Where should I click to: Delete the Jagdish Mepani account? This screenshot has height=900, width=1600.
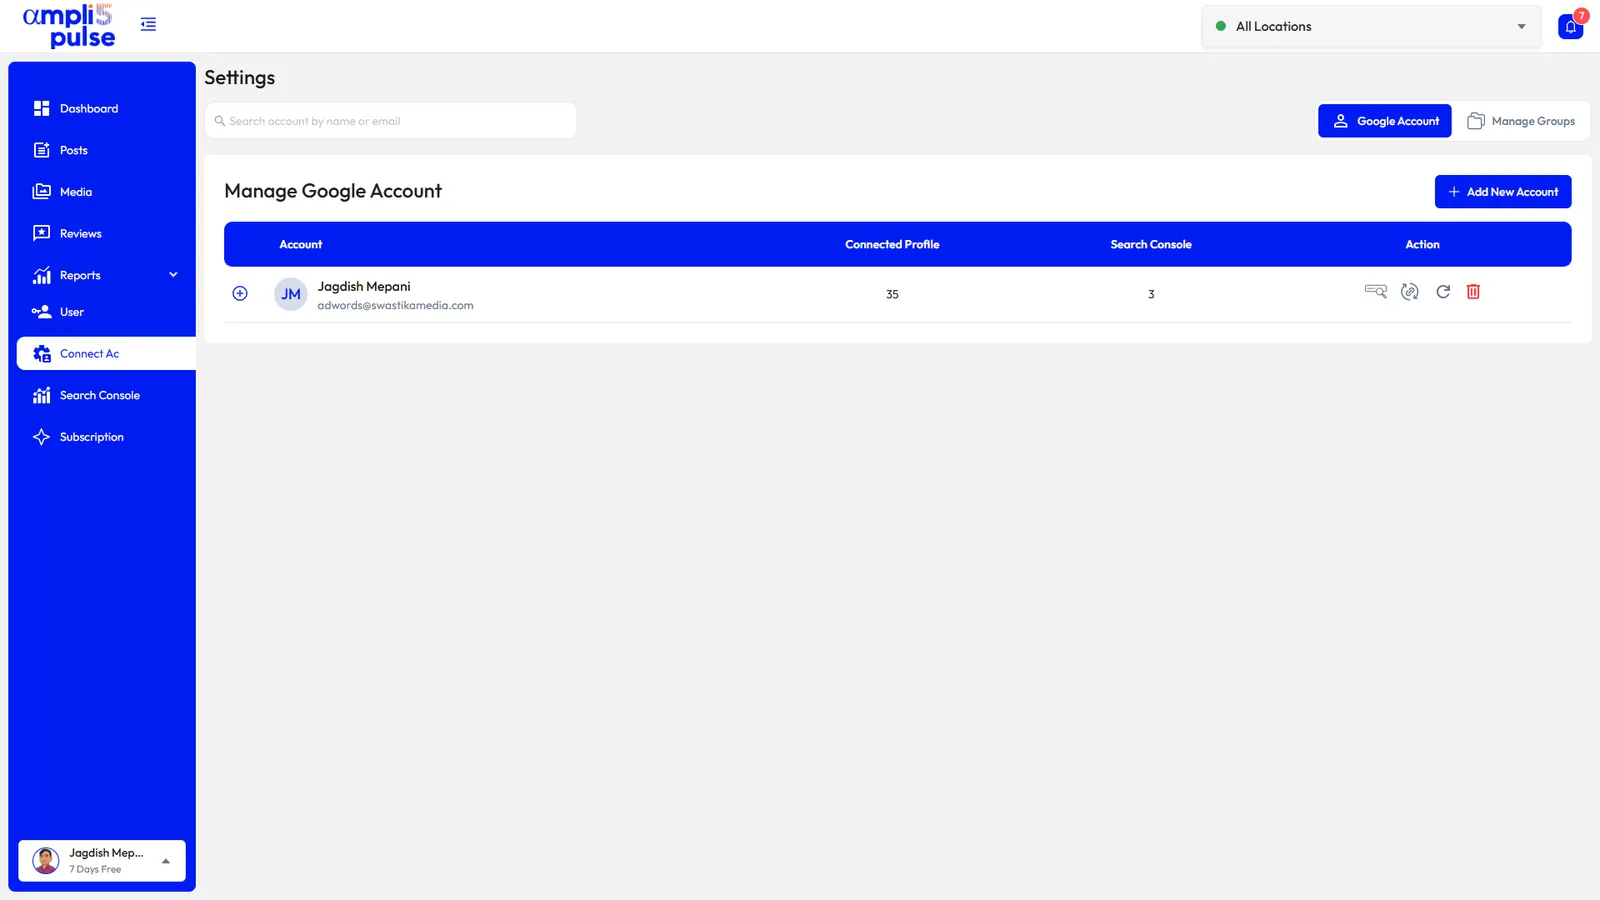point(1473,292)
